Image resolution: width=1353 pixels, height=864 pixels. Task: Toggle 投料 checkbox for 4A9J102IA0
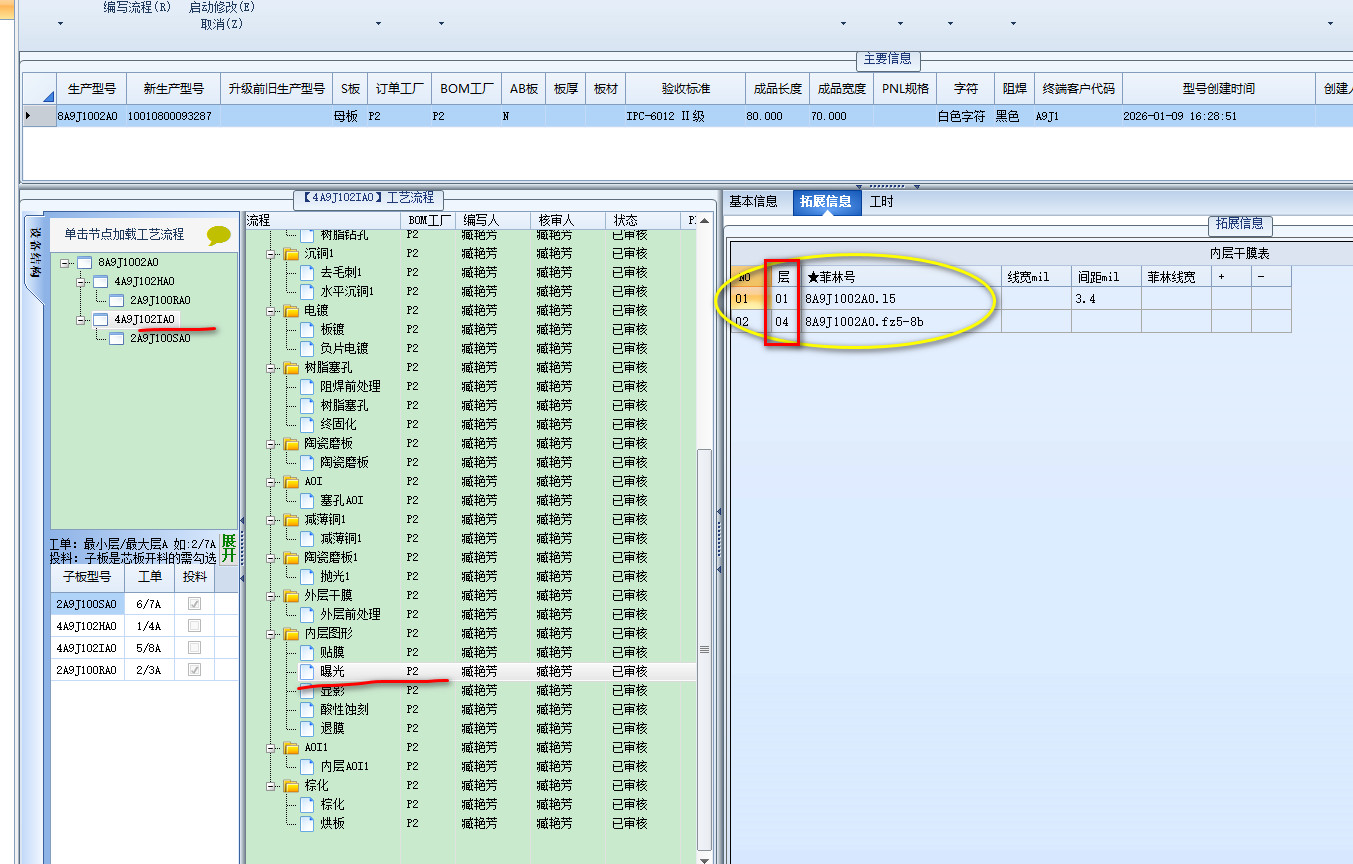(x=194, y=648)
